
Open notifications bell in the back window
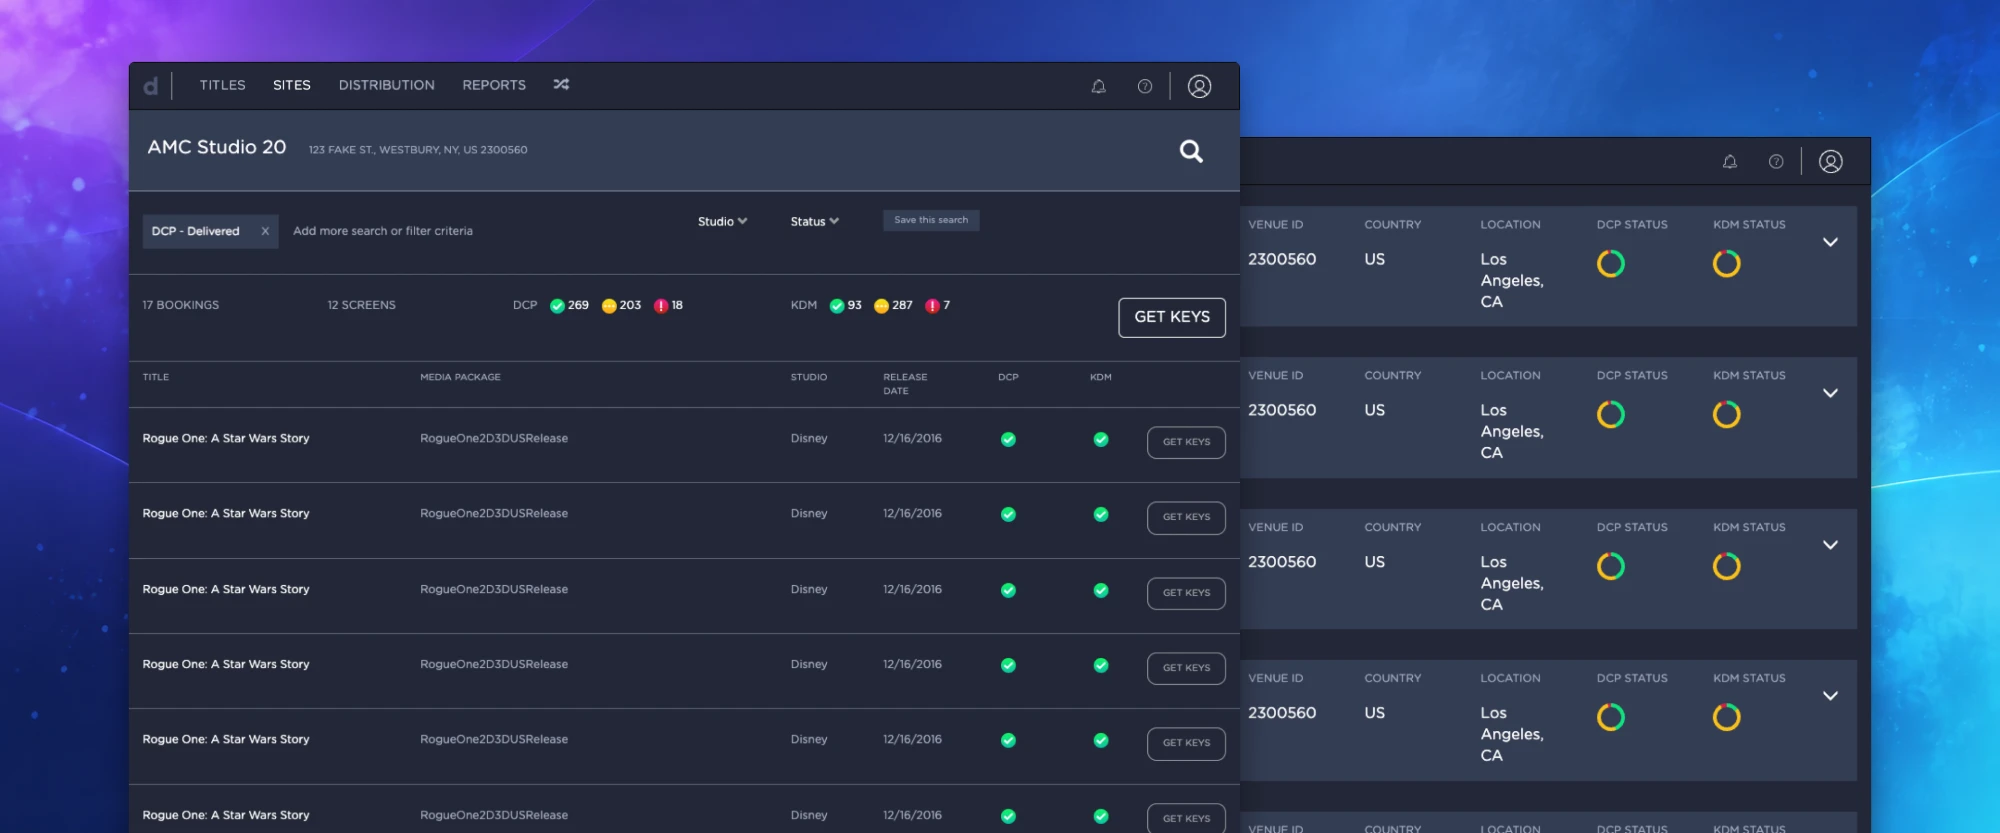[x=1729, y=162]
